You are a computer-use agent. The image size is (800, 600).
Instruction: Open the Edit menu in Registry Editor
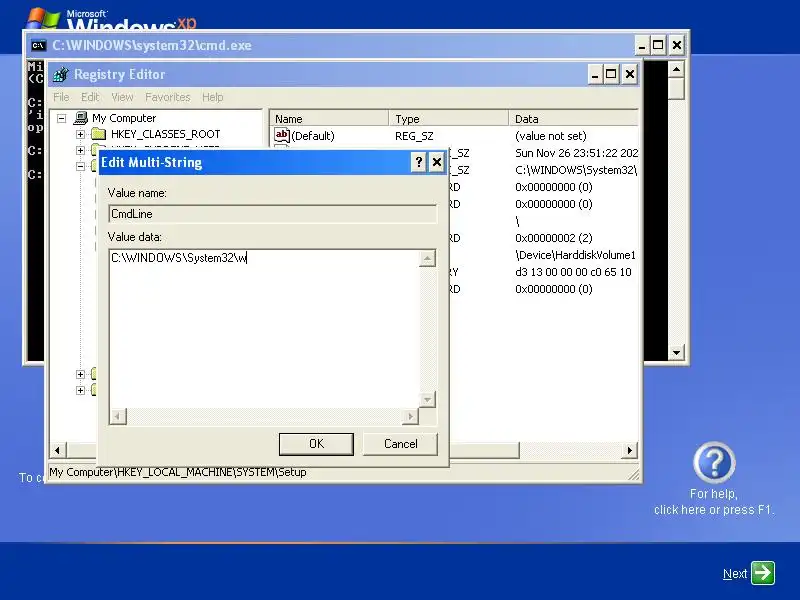[90, 97]
